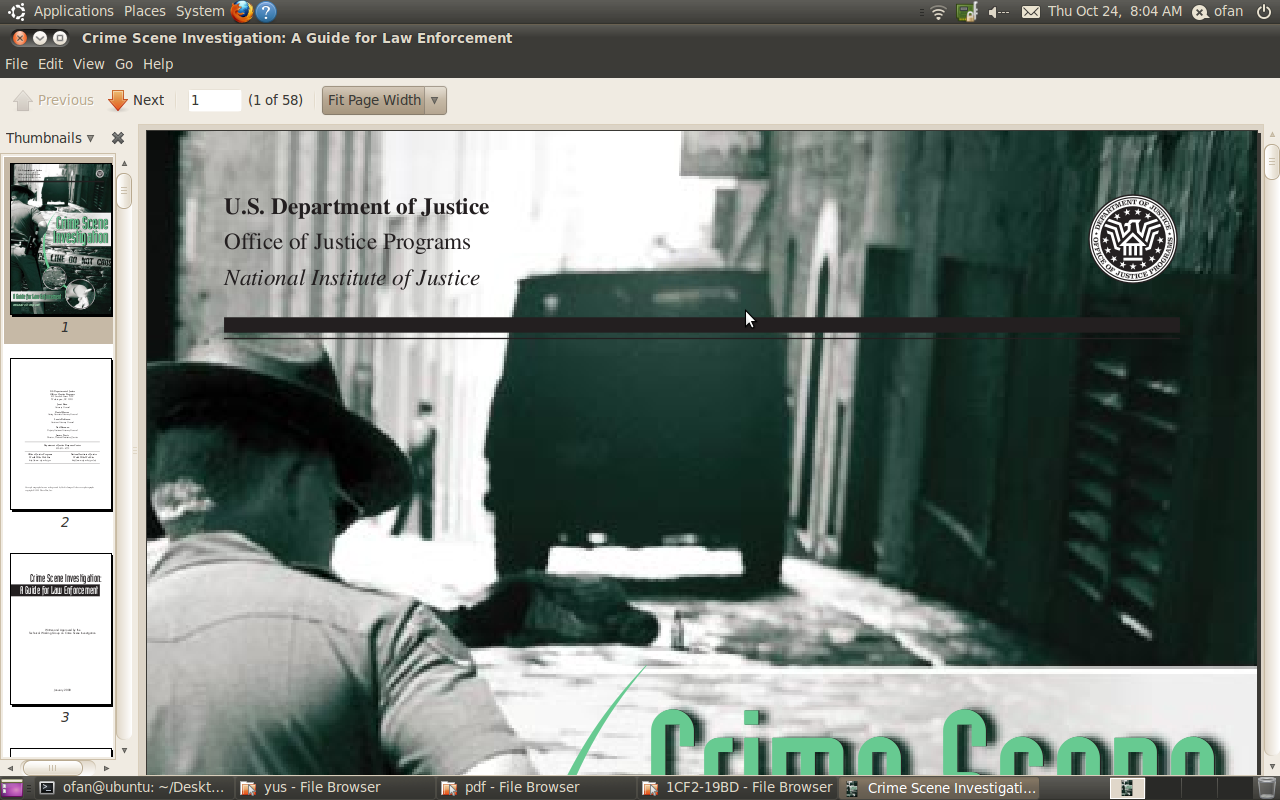Click the battery status indicator icon
1280x800 pixels.
pyautogui.click(x=966, y=12)
